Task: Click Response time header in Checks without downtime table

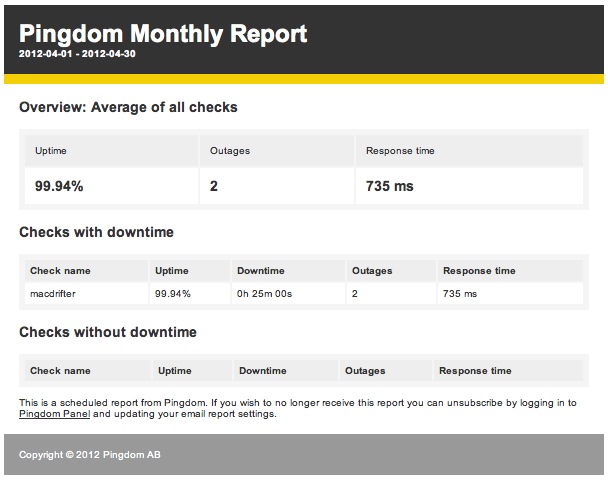Action: click(475, 371)
